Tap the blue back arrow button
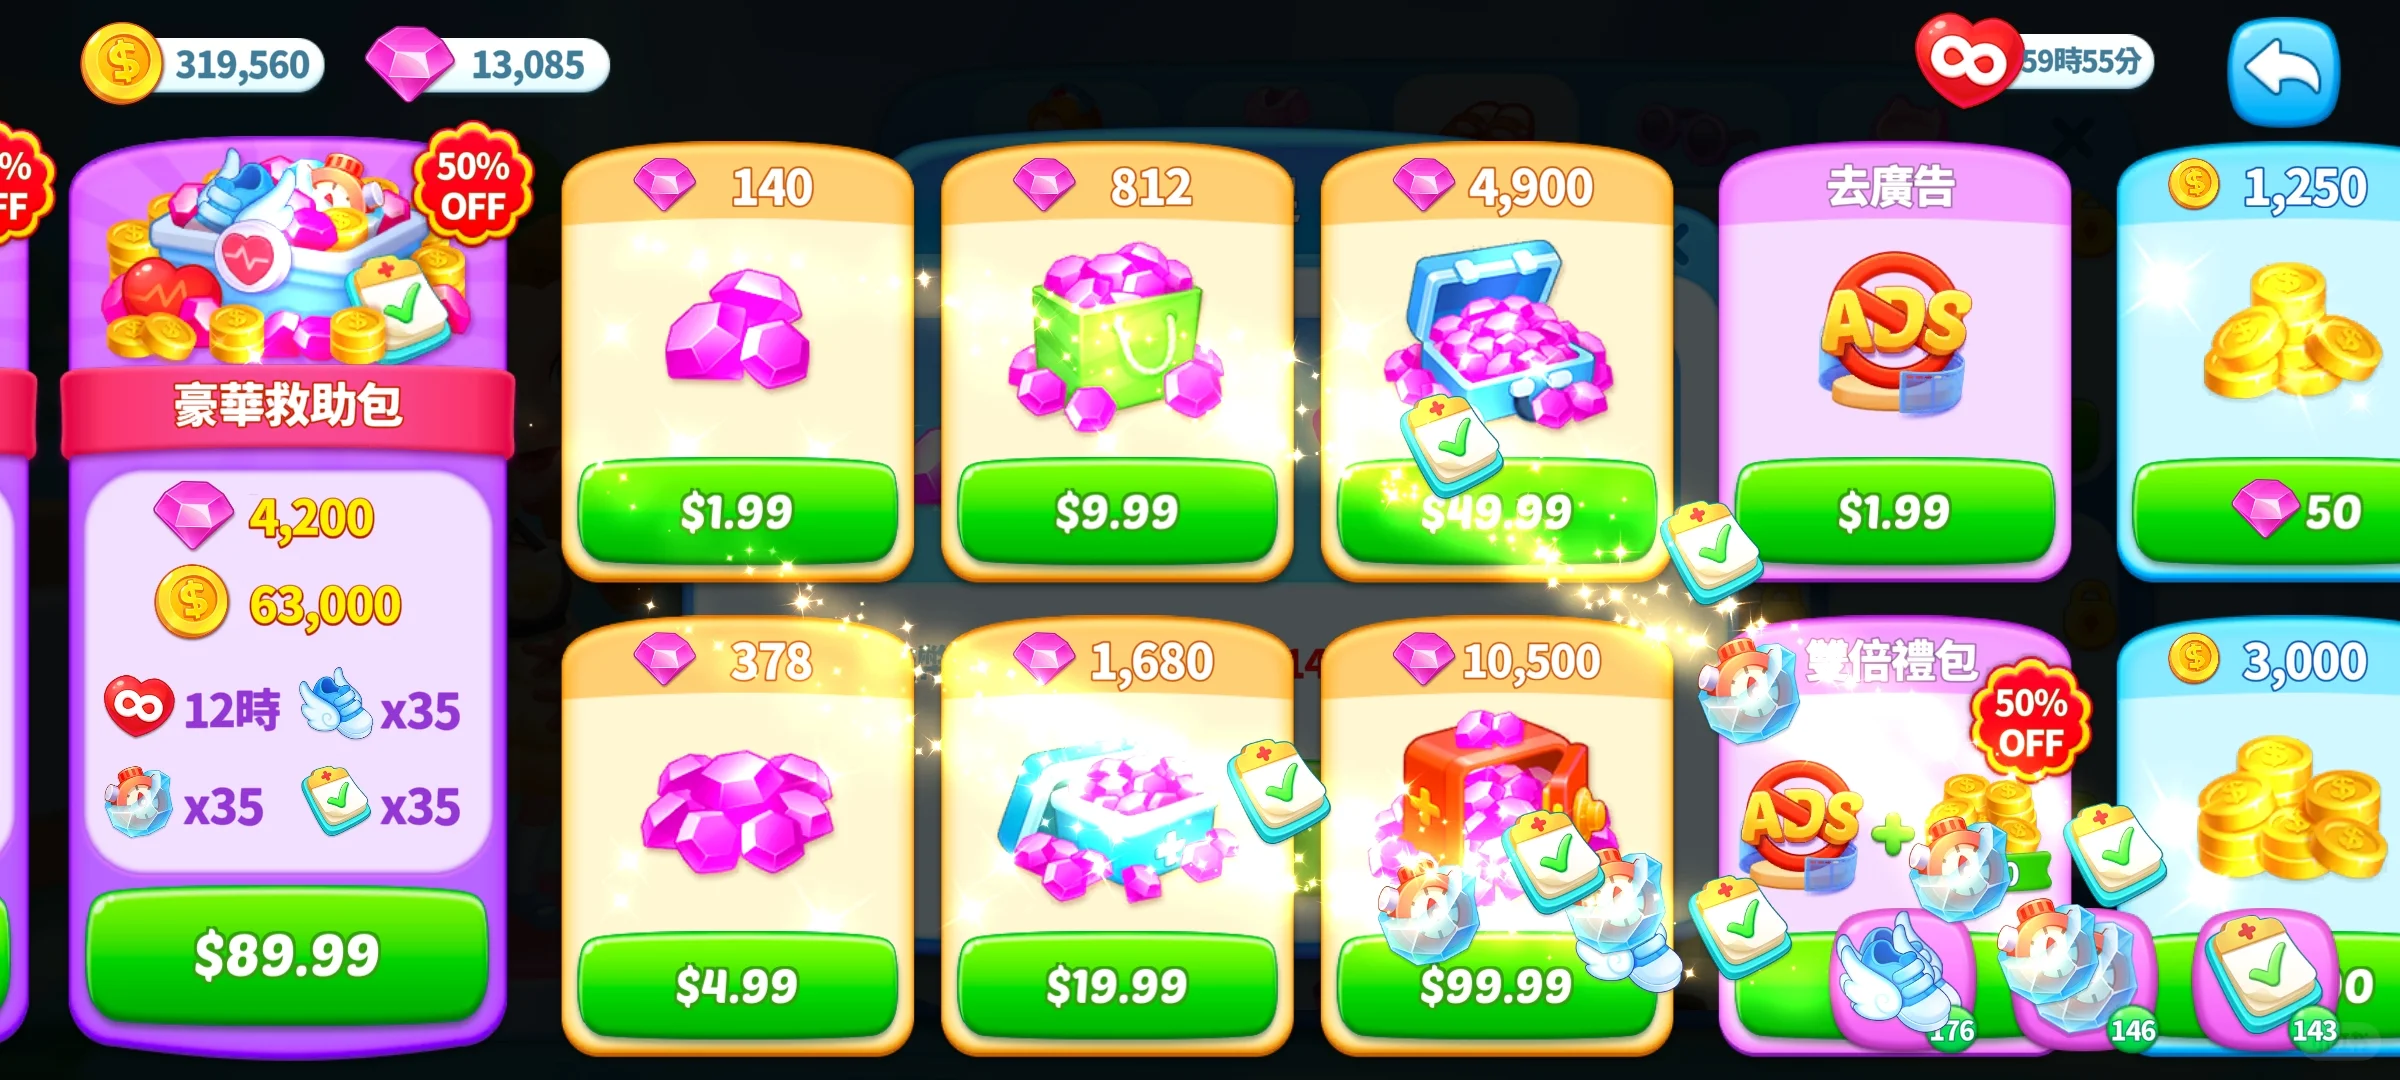This screenshot has height=1080, width=2400. (x=2283, y=72)
